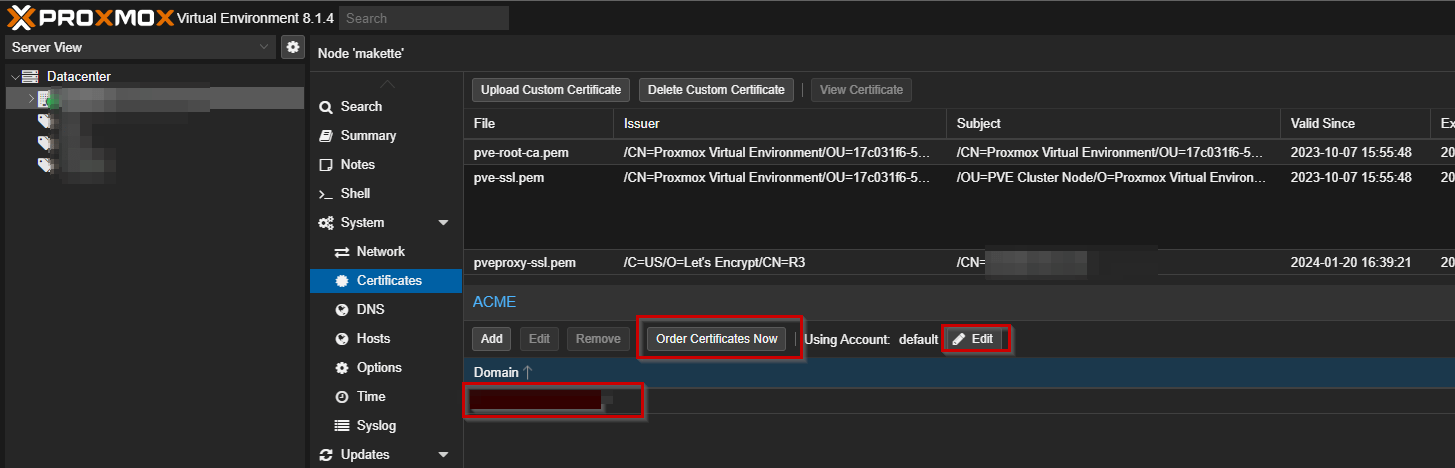Click the Options gear icon
This screenshot has width=1455, height=468.
click(x=342, y=367)
